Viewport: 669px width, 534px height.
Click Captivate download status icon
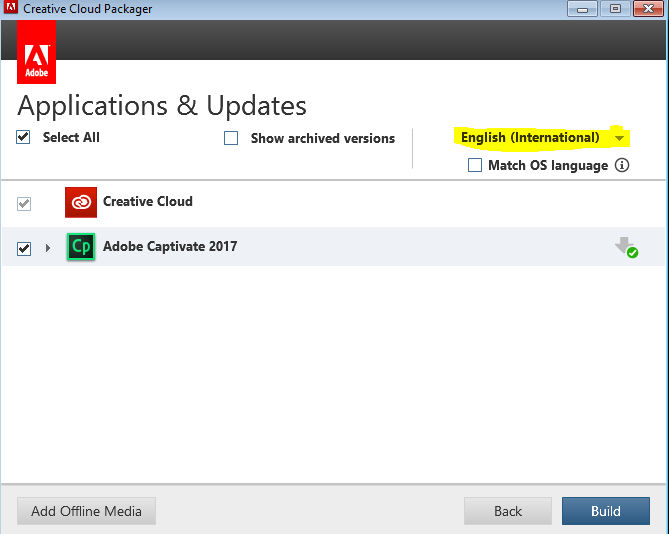pos(626,247)
